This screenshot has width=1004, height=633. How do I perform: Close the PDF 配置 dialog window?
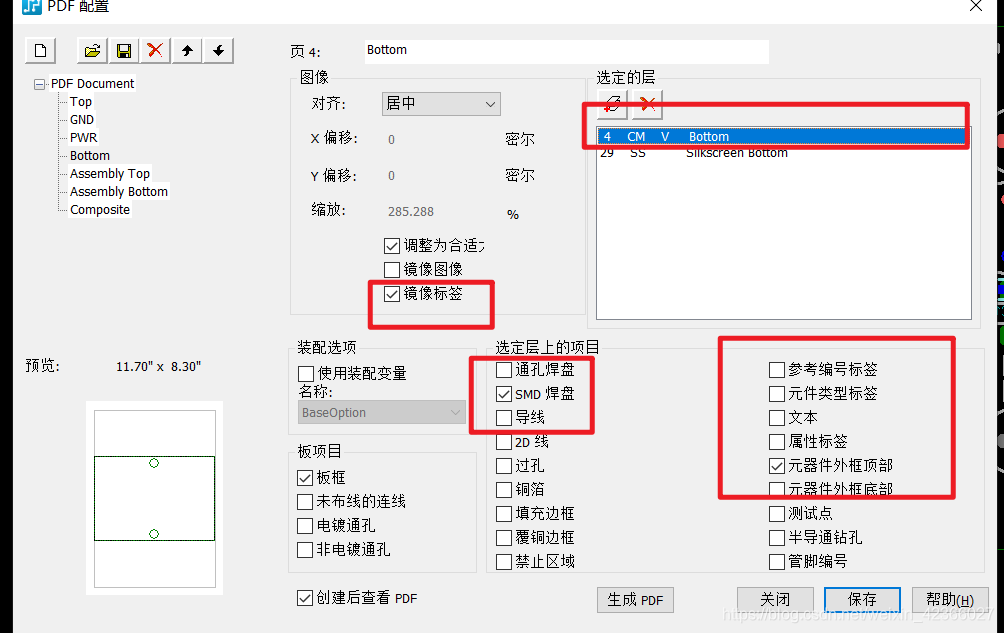pos(976,6)
